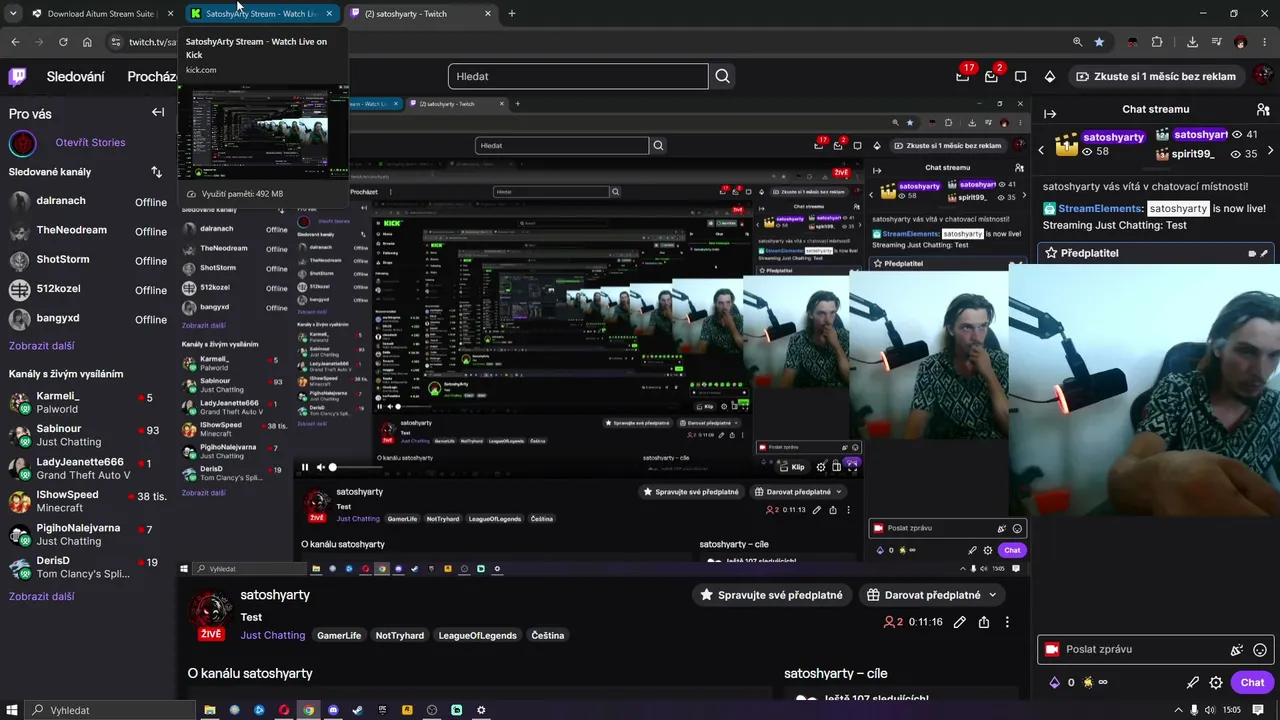Select the satoshyarty Twitch tab
This screenshot has height=720, width=1280.
point(420,14)
